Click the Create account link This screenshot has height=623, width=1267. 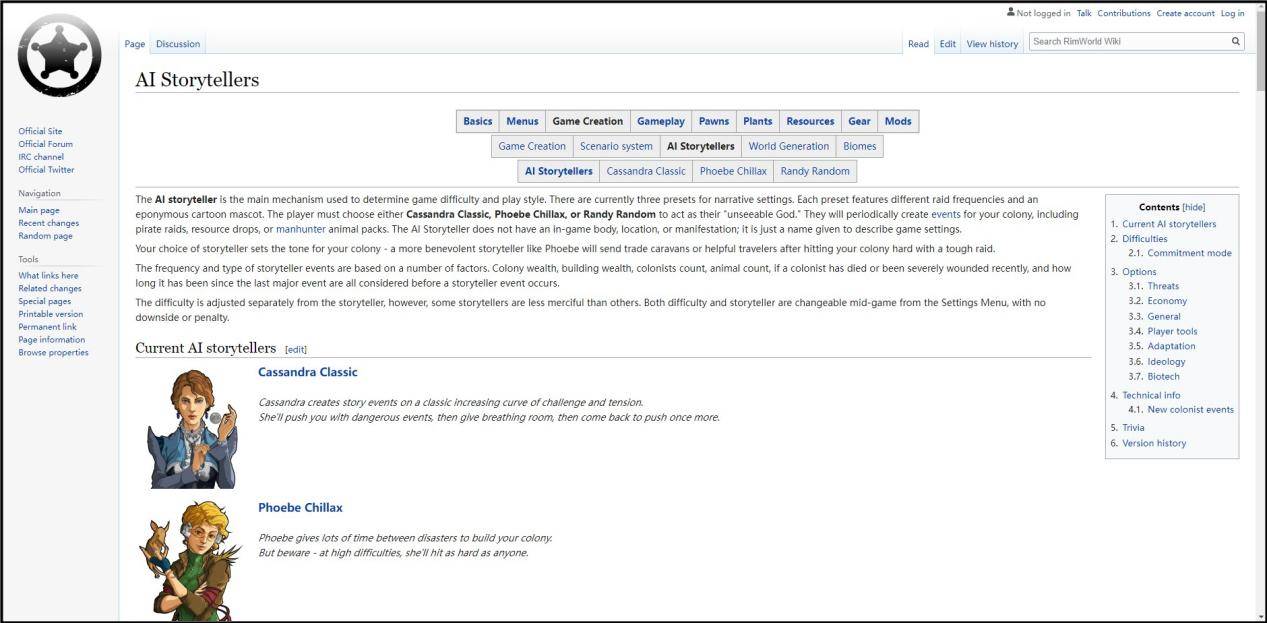[1183, 13]
